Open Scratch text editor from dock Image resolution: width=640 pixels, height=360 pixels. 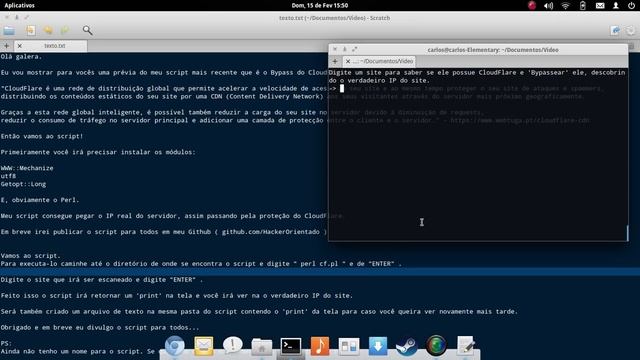click(x=465, y=346)
